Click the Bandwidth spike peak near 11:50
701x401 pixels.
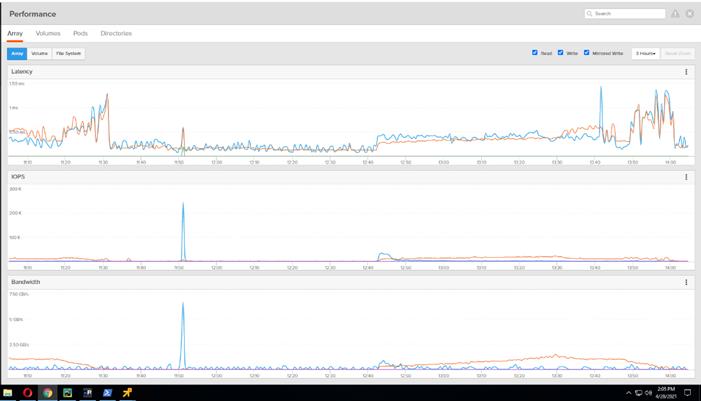(183, 304)
